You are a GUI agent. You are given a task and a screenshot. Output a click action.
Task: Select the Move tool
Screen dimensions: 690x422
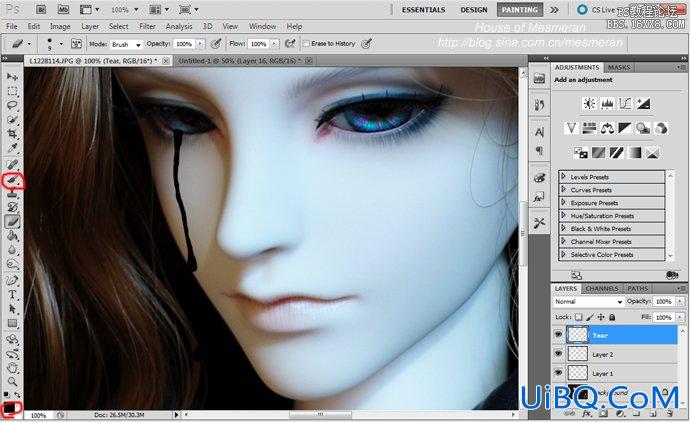(12, 77)
